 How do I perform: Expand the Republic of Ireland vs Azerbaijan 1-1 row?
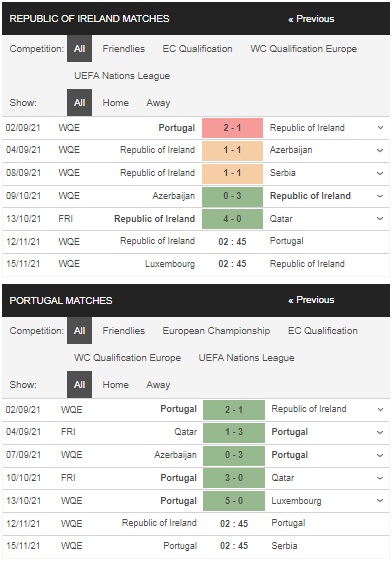point(381,150)
